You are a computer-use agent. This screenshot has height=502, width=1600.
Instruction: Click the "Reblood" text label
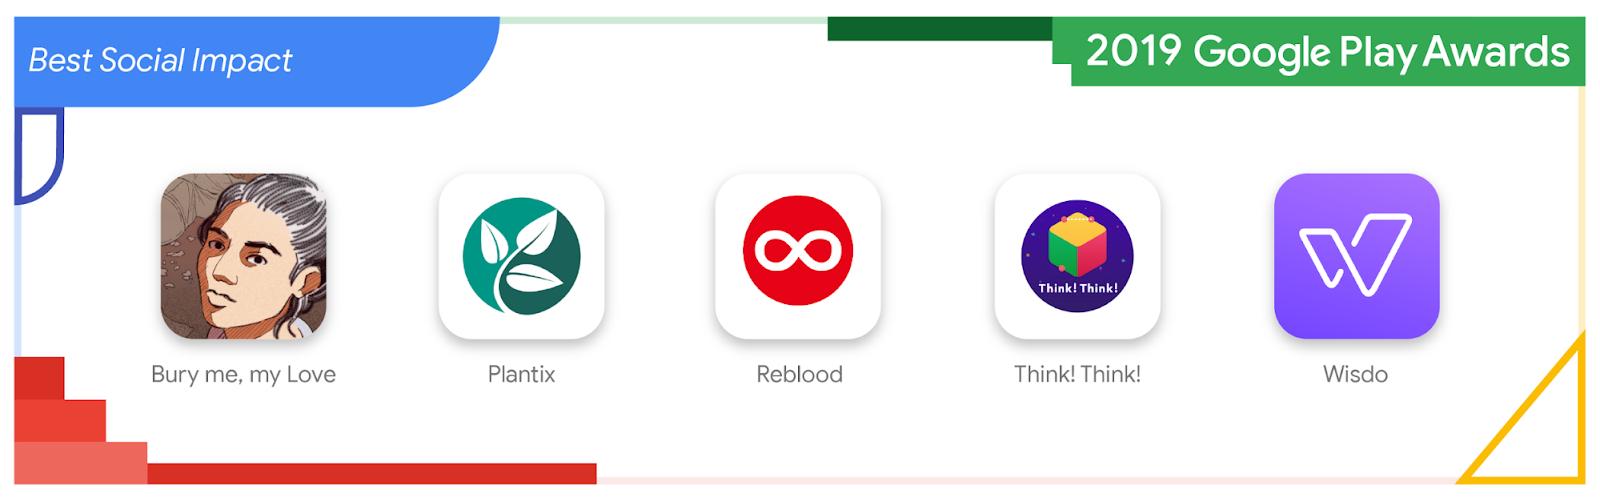799,375
